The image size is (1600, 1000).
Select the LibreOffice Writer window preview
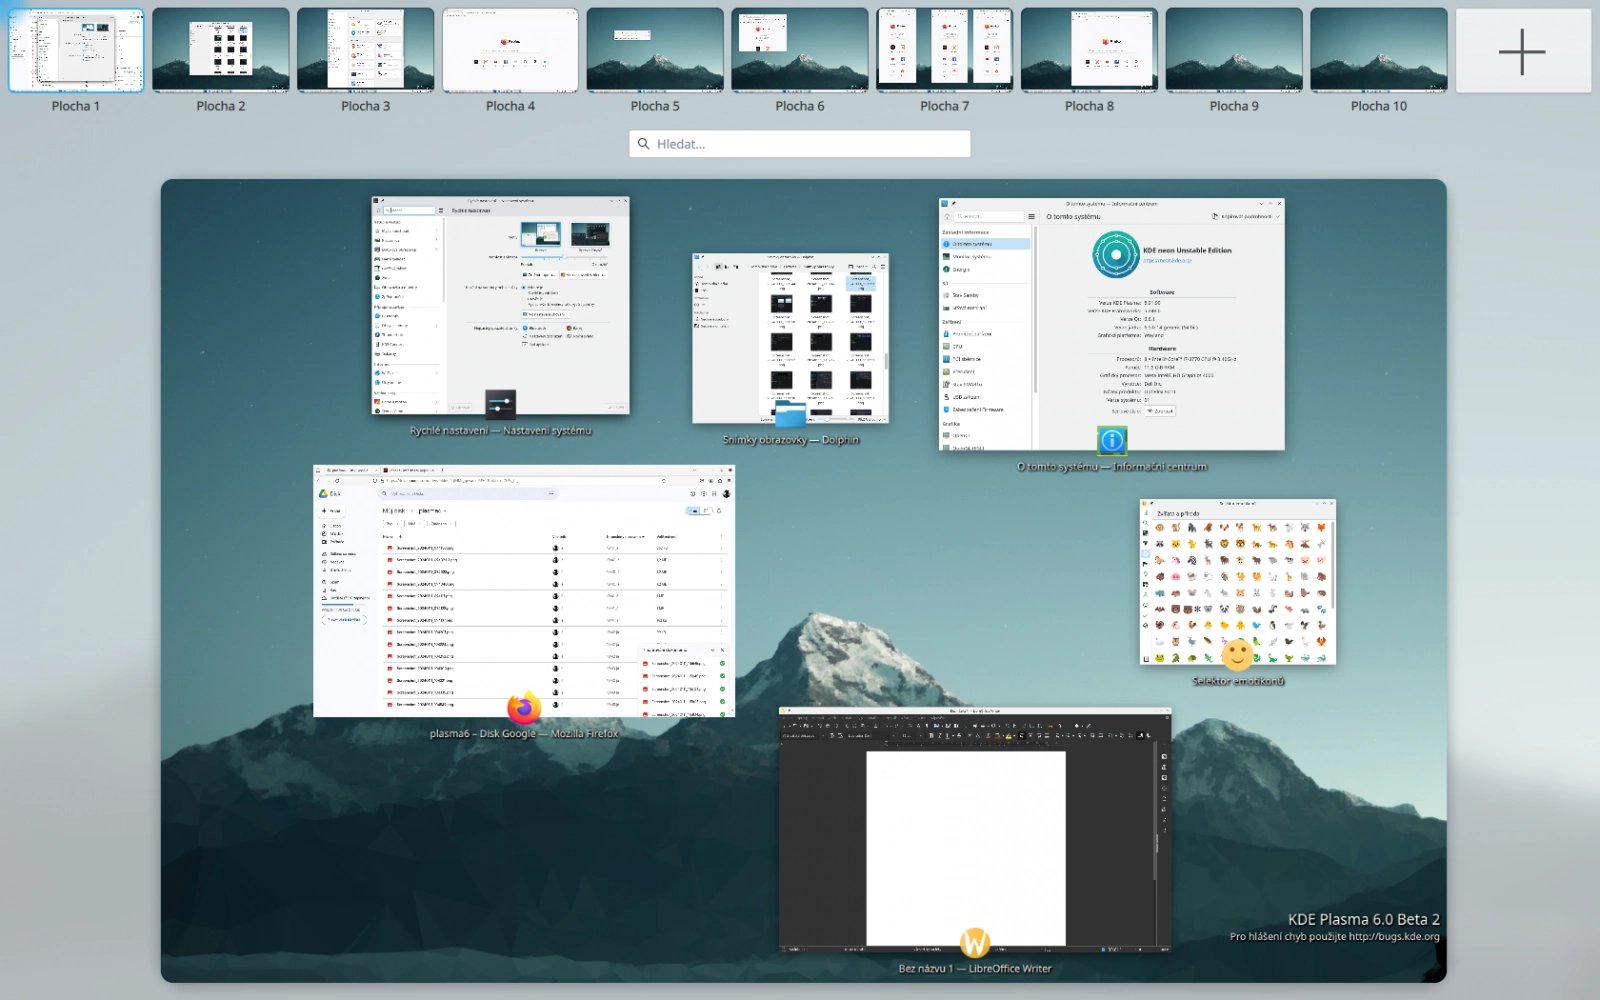pyautogui.click(x=975, y=829)
